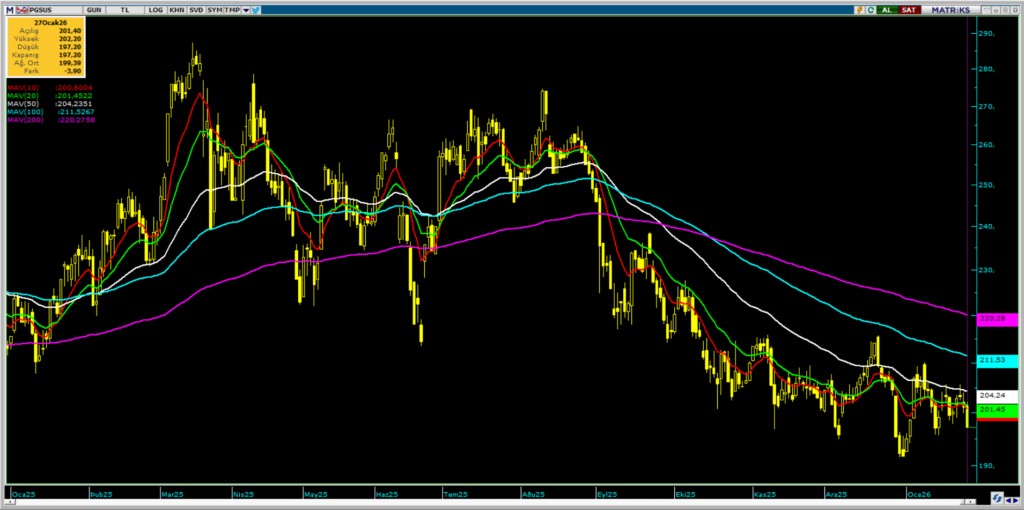
Task: Click the magenta 220.28 price label
Action: [x=996, y=319]
